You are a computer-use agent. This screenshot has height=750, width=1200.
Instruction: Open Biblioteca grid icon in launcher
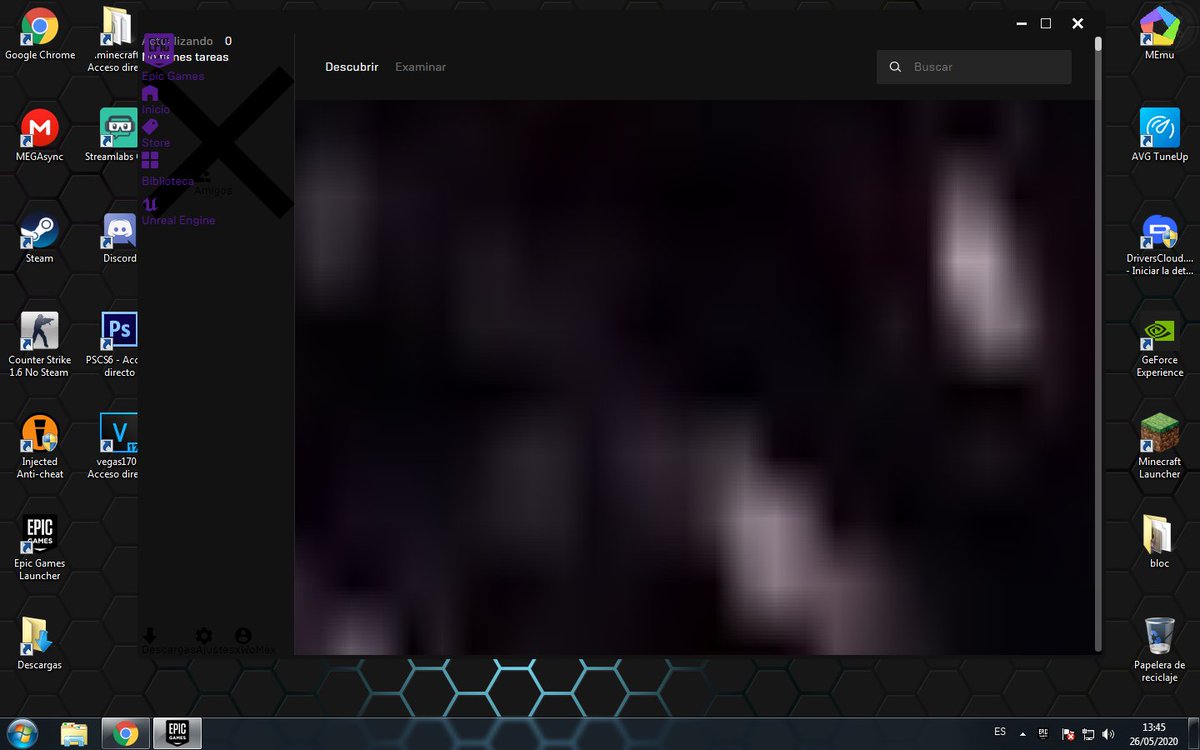tap(150, 160)
